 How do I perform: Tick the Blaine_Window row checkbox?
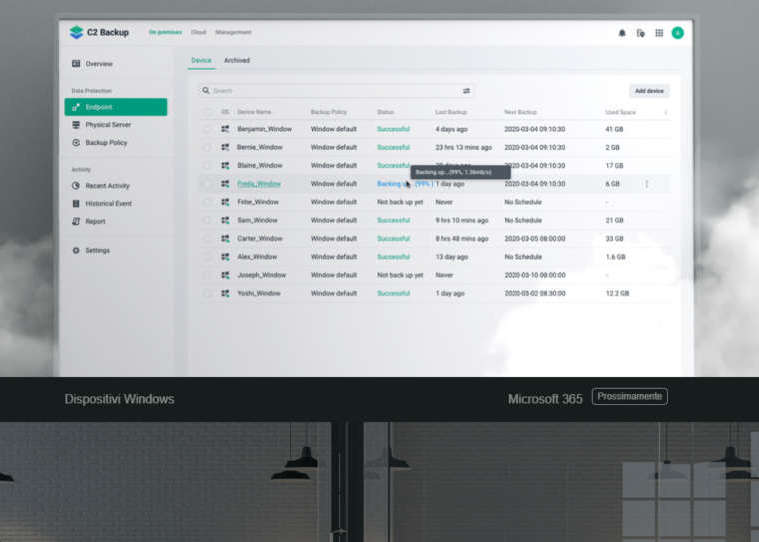[208, 166]
